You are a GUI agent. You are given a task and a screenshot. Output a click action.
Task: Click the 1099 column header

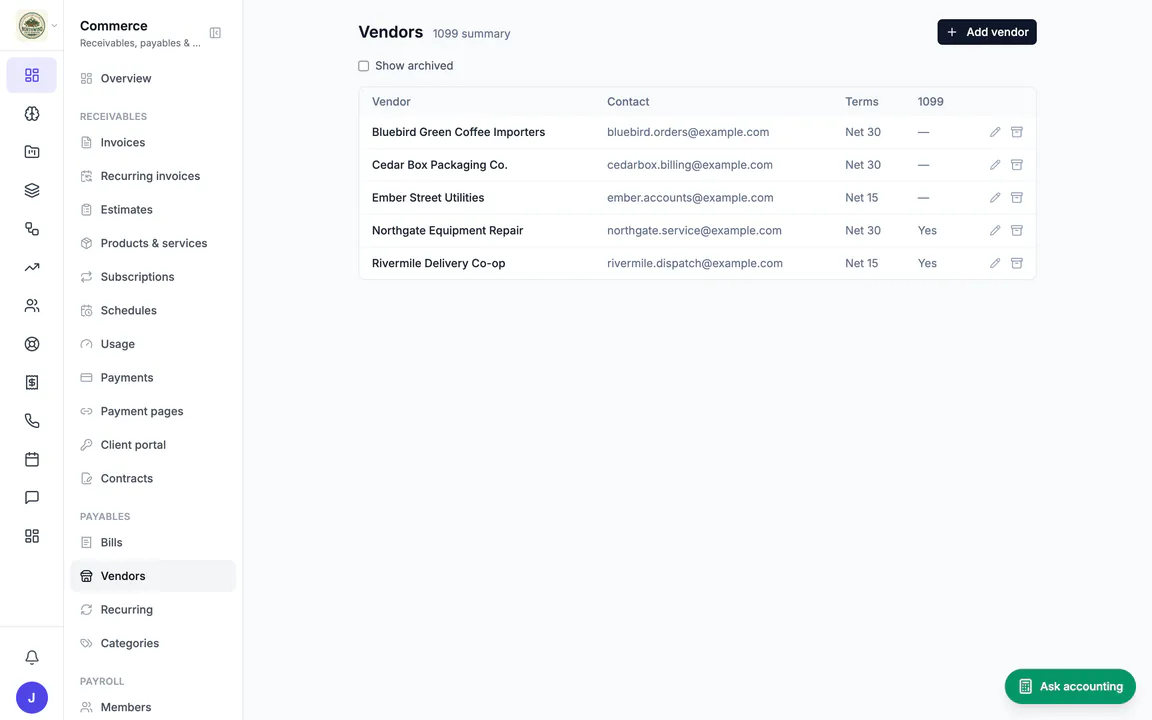click(x=930, y=101)
